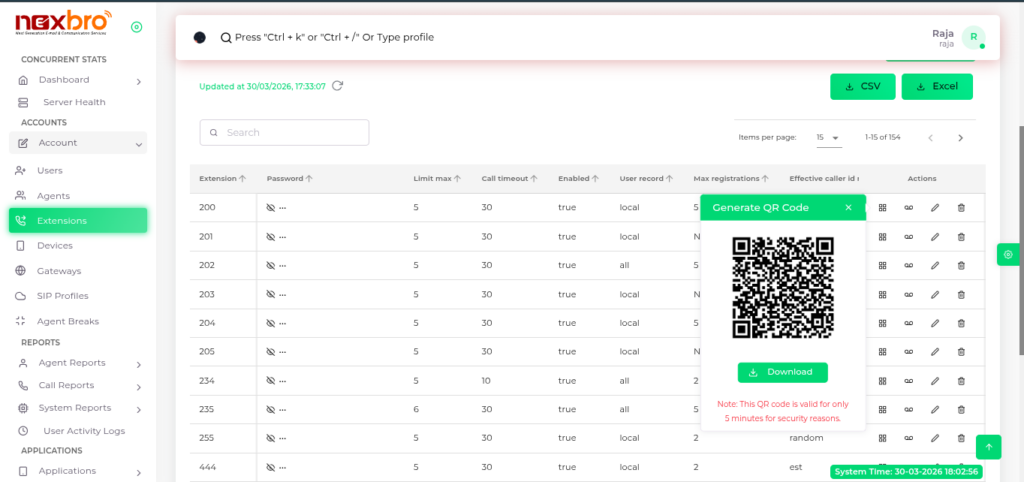Open the items per page dropdown
Viewport: 1024px width, 482px height.
click(827, 137)
